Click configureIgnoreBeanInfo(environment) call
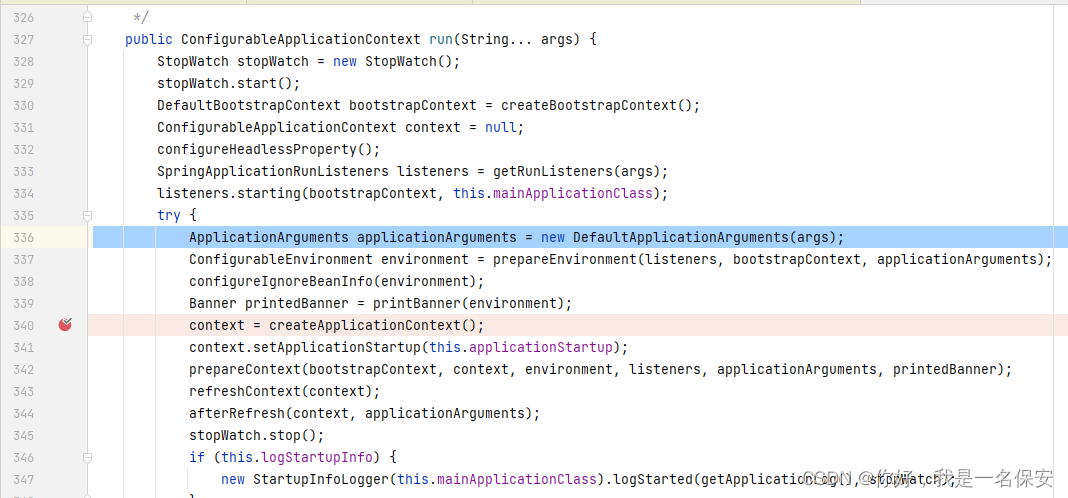Image resolution: width=1068 pixels, height=498 pixels. [332, 281]
